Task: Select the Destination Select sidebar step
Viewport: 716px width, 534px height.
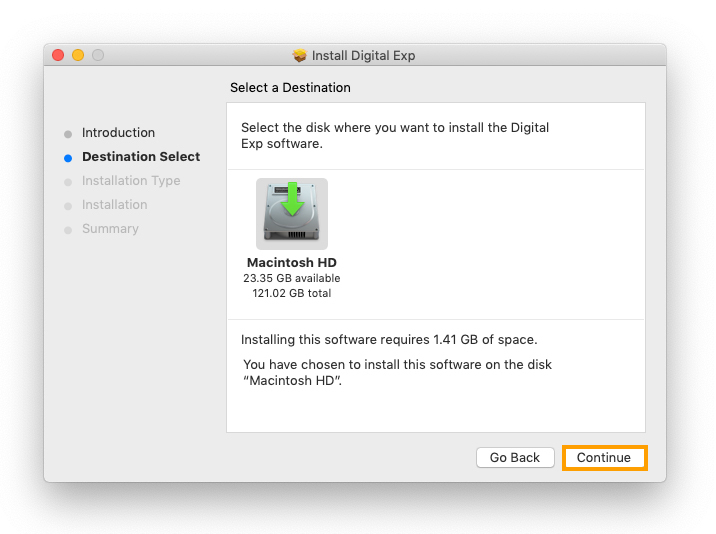Action: [141, 157]
